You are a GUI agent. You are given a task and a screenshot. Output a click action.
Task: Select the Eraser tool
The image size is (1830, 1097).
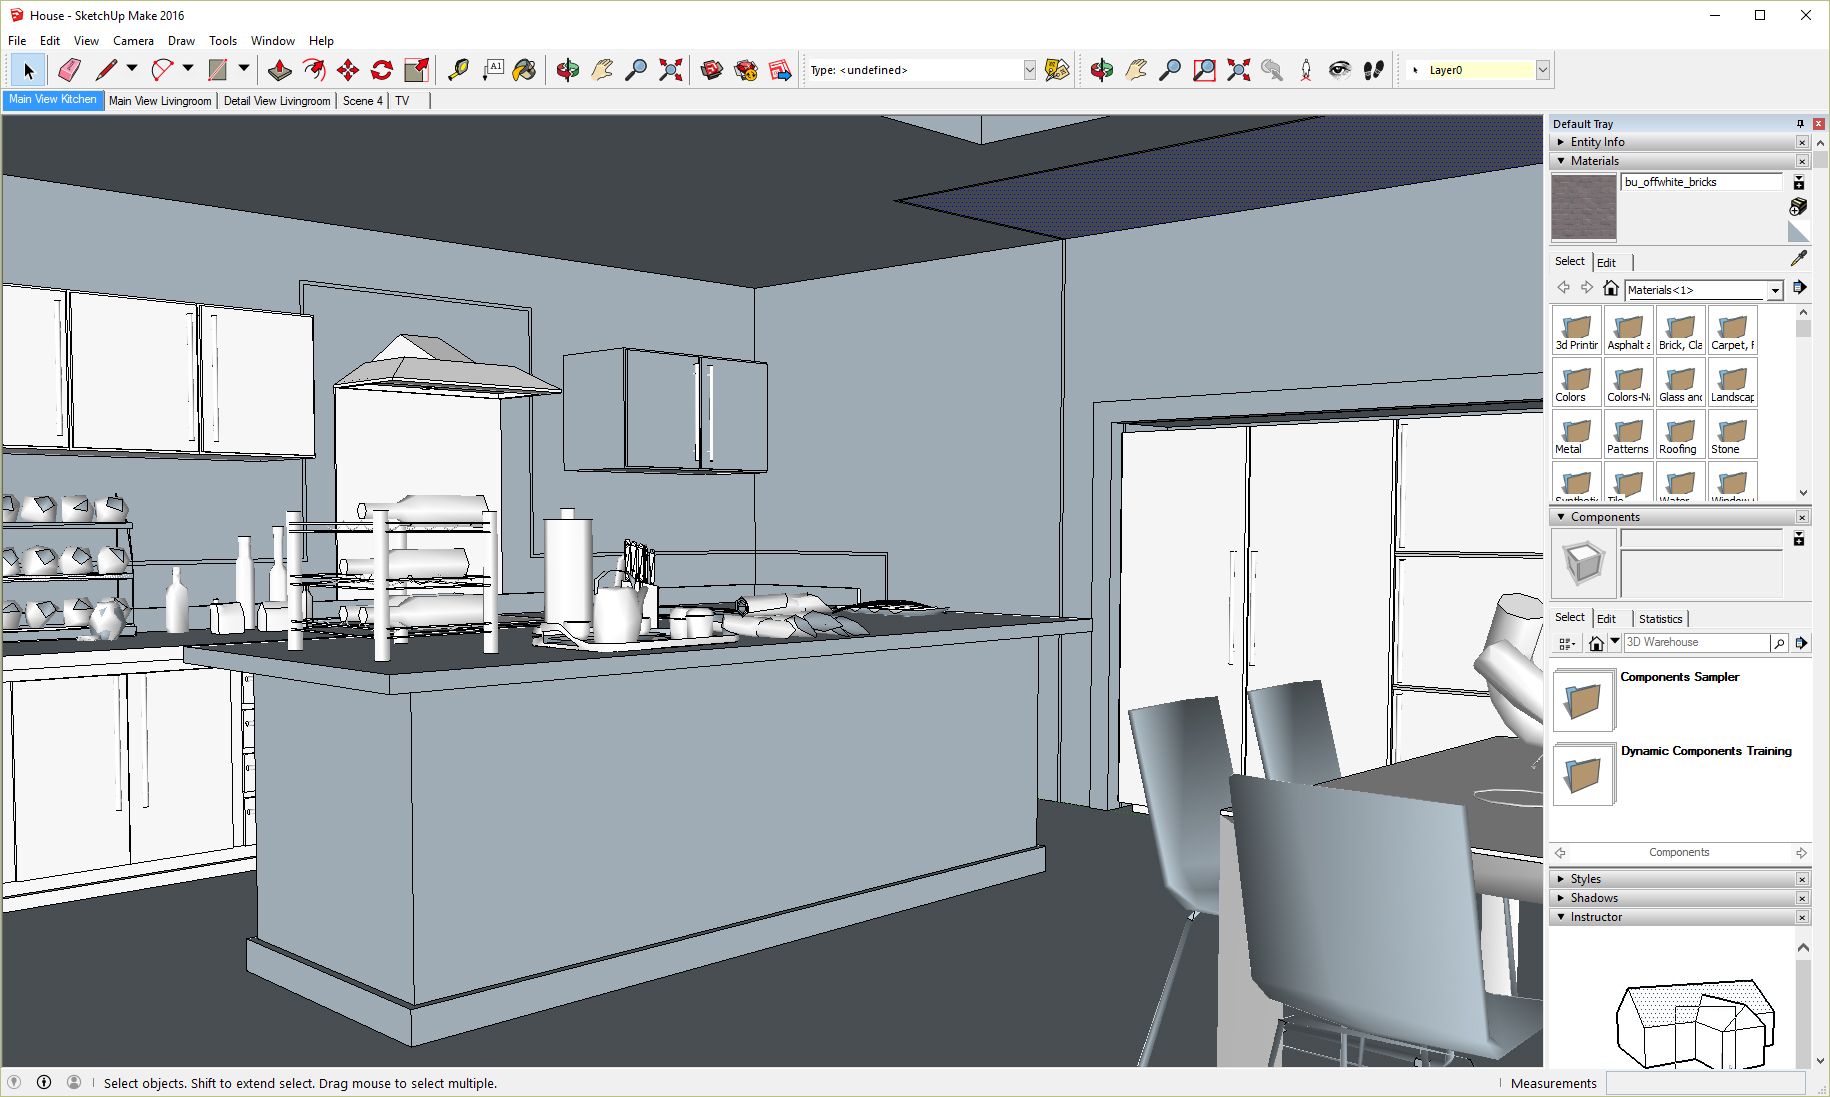click(x=69, y=70)
